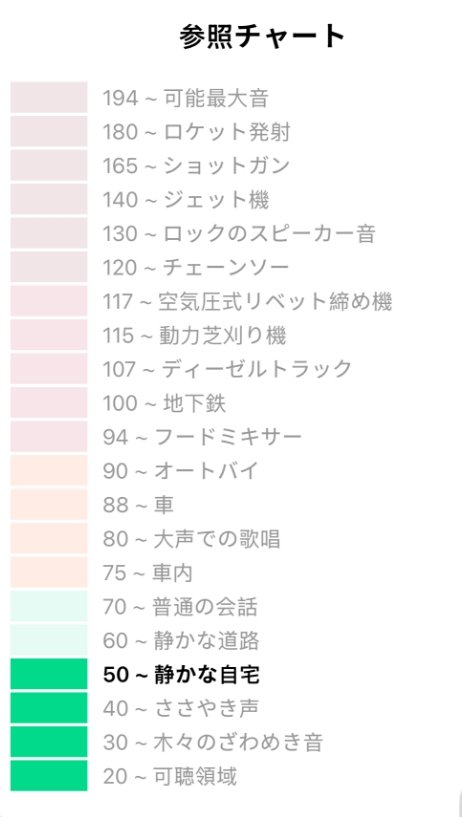
Task: Click color block beside 75 車内
Action: coord(49,572)
